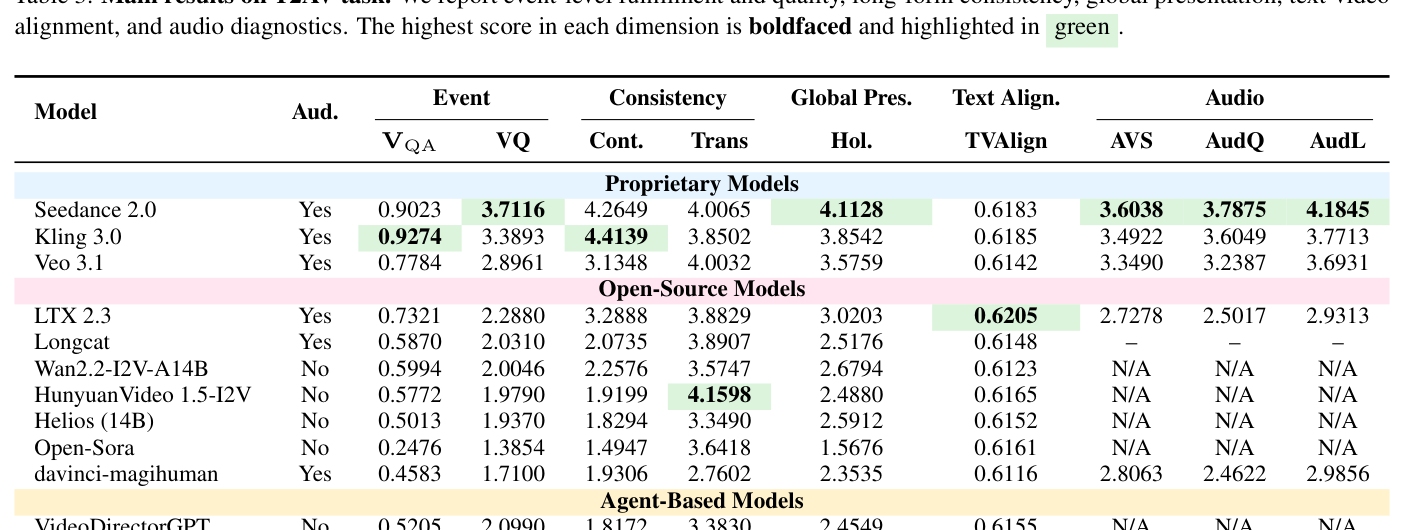Select the 'Wan2.2-I2V-A14B' model name
This screenshot has width=1404, height=530.
[121, 369]
